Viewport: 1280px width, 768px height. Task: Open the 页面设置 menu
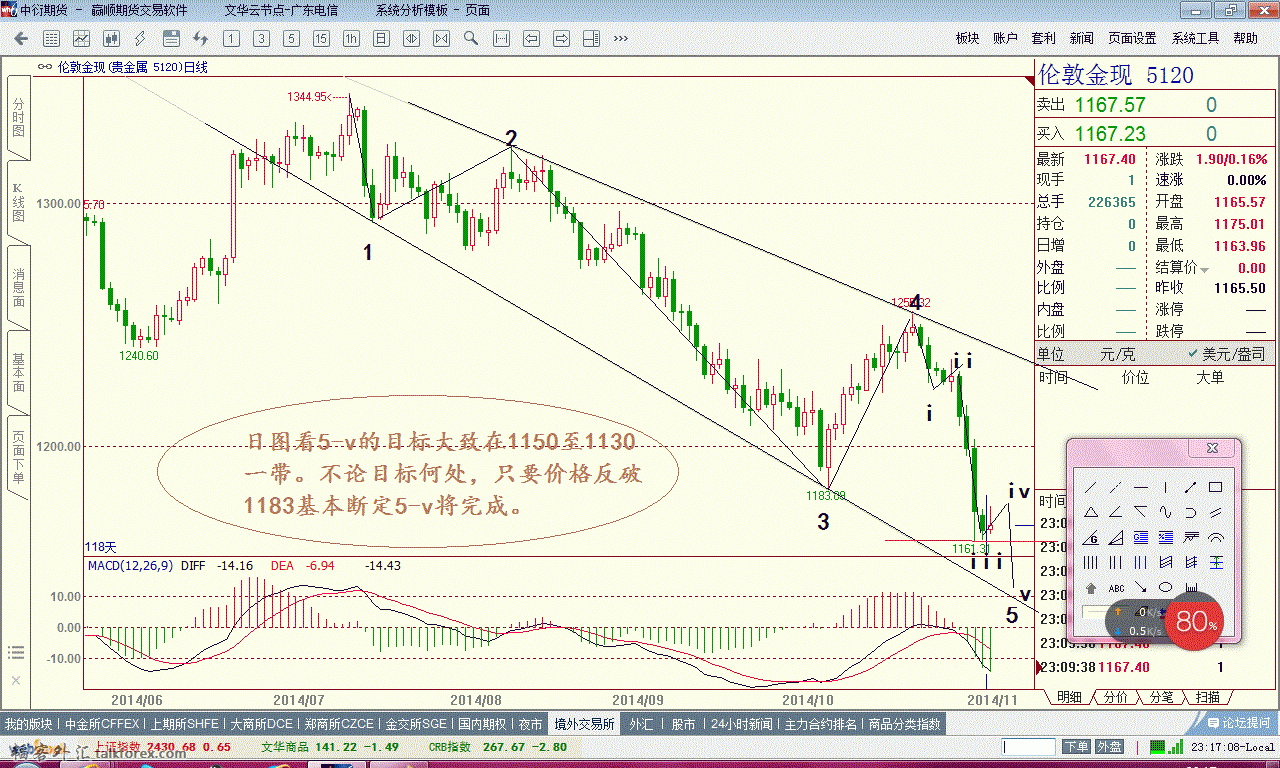(x=1131, y=38)
